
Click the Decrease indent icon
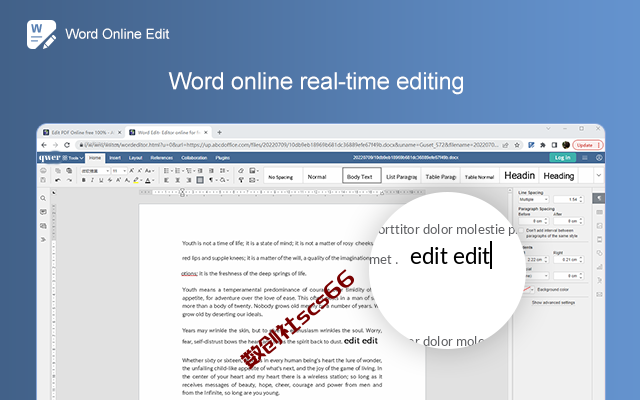point(200,171)
